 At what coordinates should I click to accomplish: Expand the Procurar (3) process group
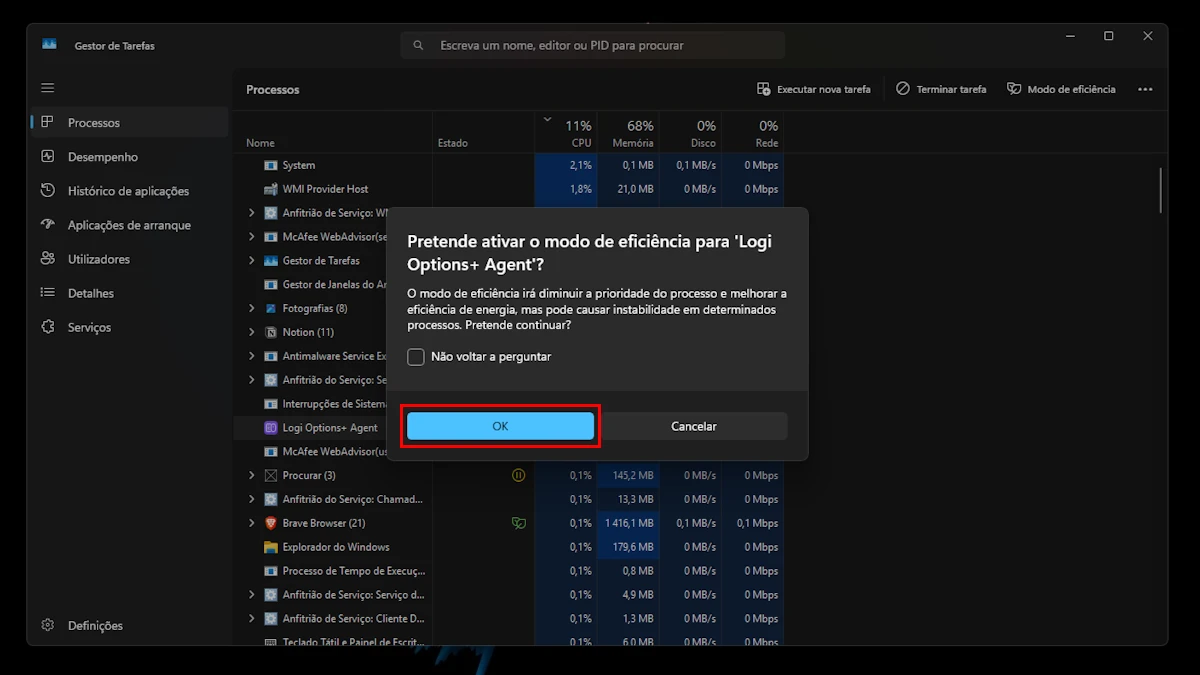point(252,475)
